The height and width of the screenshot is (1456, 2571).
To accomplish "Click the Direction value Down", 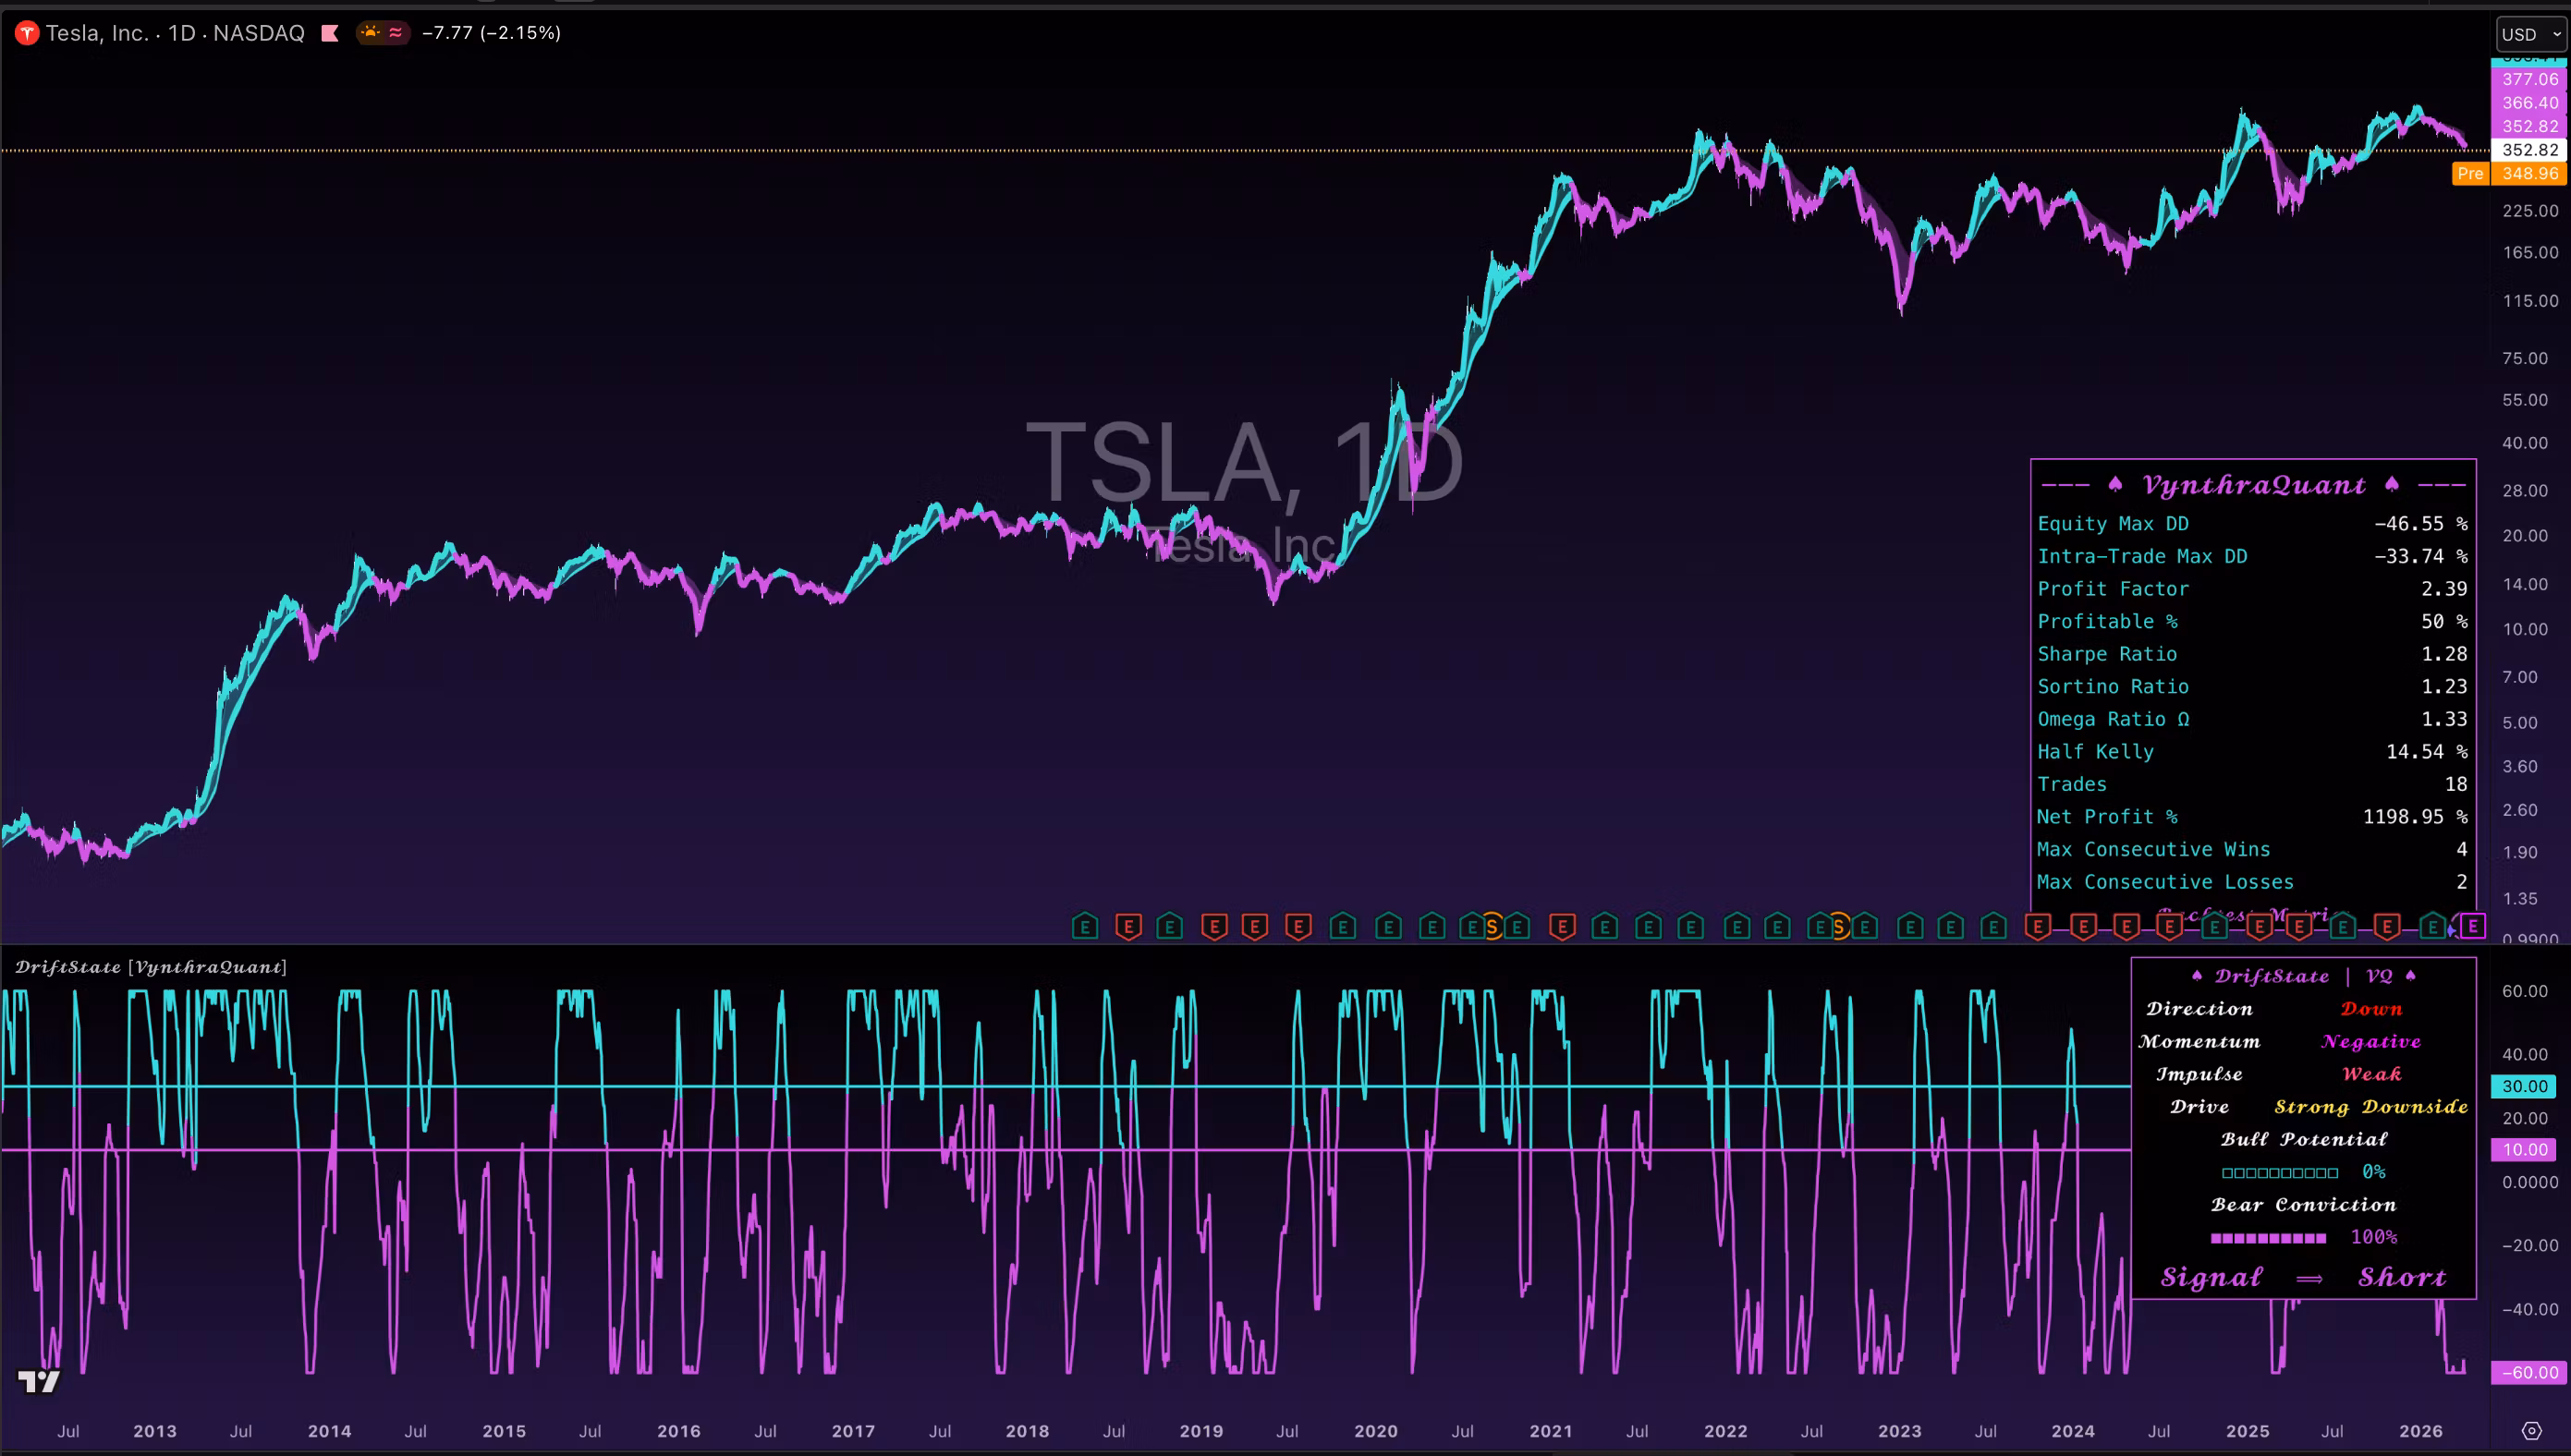I will pyautogui.click(x=2371, y=1009).
